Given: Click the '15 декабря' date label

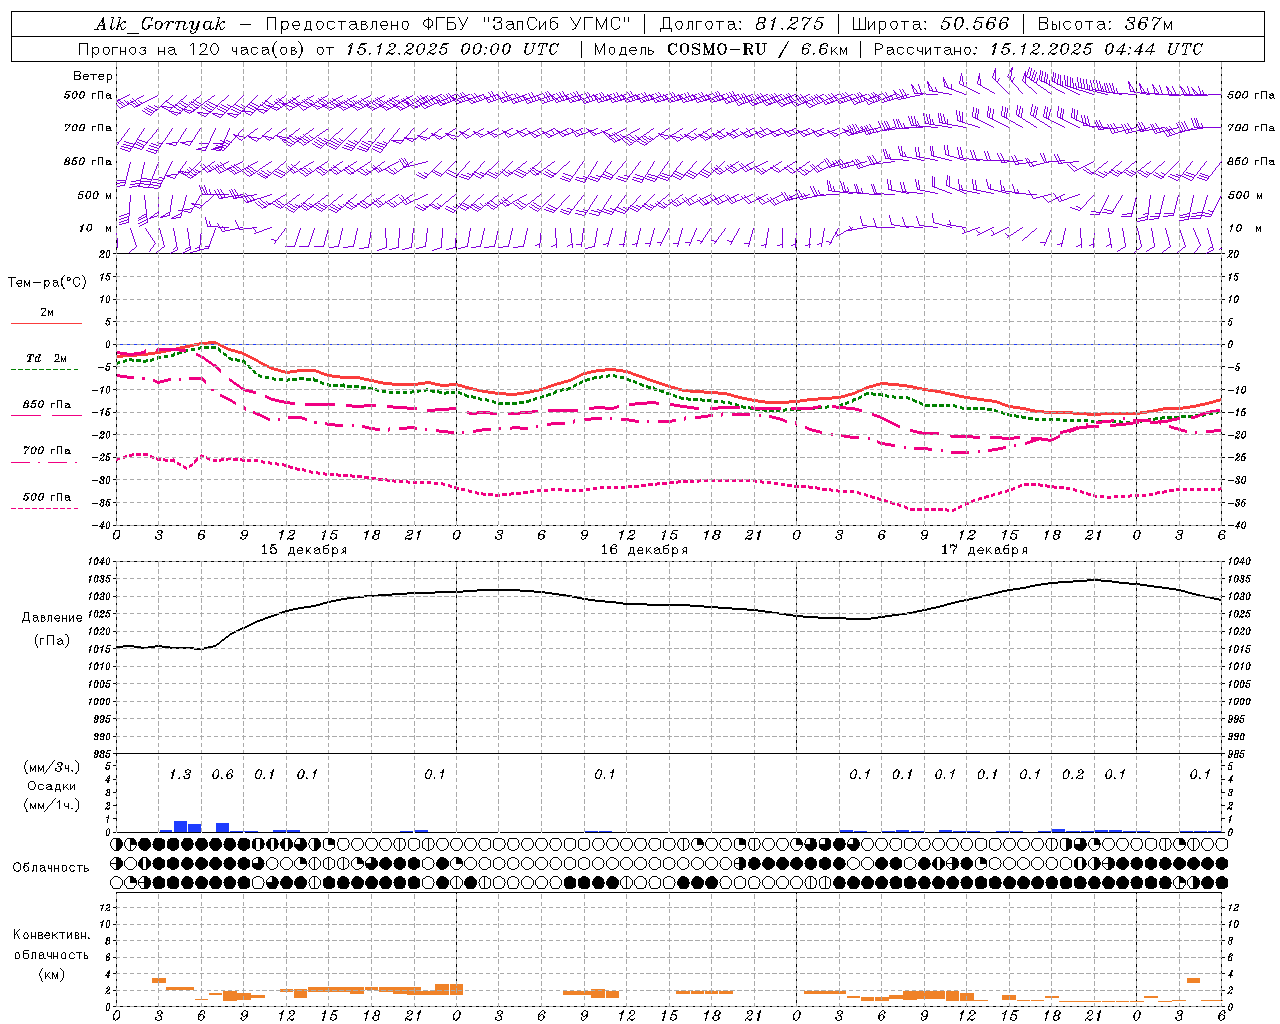Looking at the screenshot, I should 304,550.
